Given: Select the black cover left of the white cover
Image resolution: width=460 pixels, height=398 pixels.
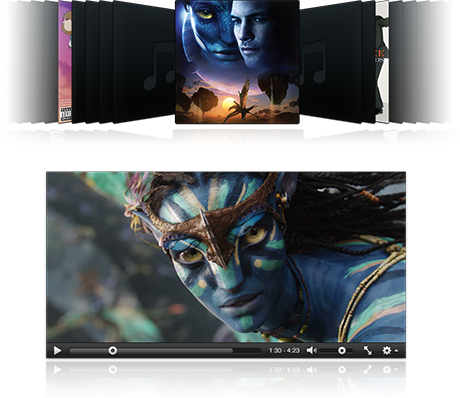Looking at the screenshot, I should pyautogui.click(x=369, y=62).
